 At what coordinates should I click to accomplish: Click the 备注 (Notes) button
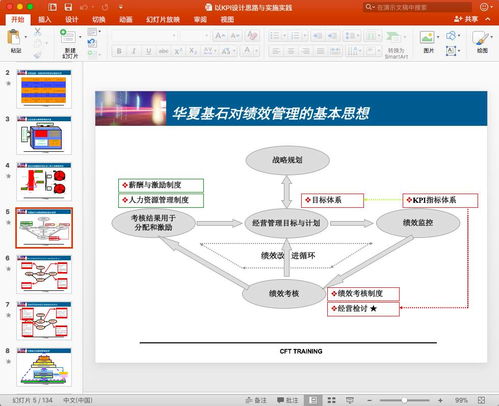tap(256, 400)
